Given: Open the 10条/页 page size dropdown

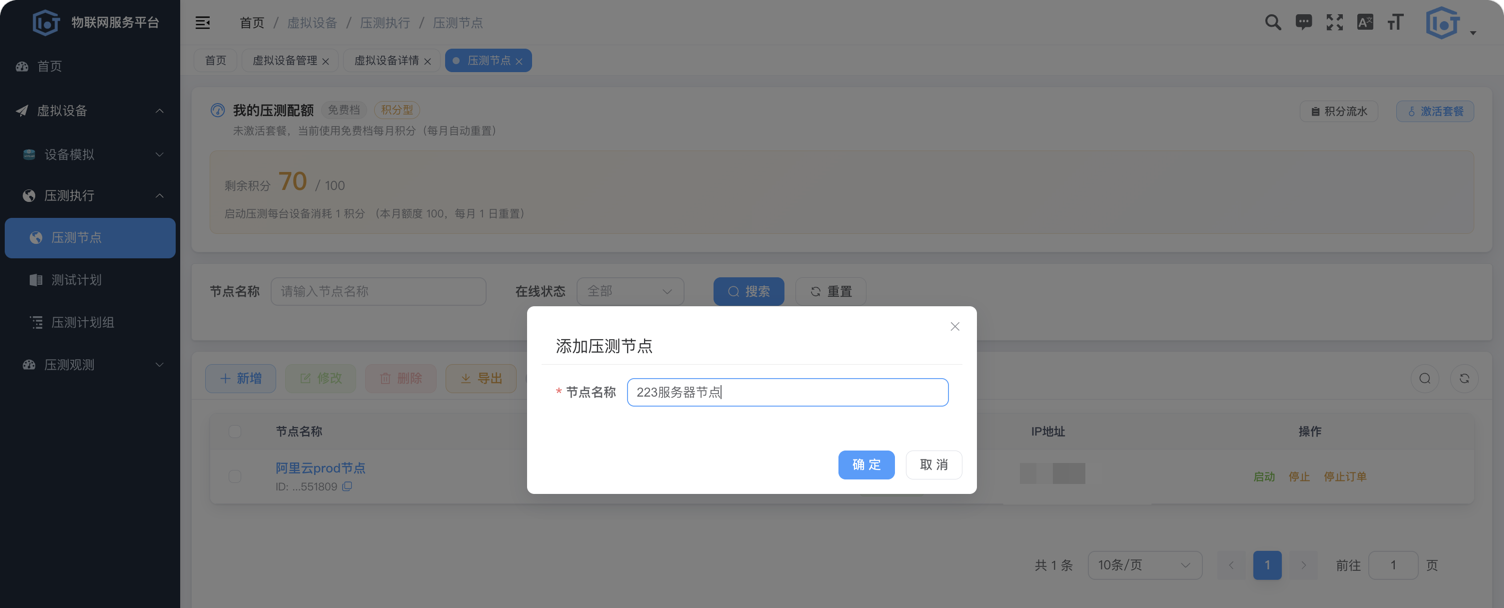Looking at the screenshot, I should click(x=1145, y=565).
